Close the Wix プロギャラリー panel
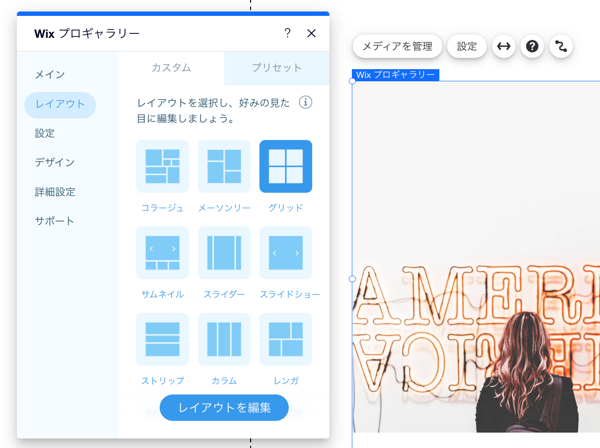Image resolution: width=600 pixels, height=448 pixels. (x=311, y=33)
